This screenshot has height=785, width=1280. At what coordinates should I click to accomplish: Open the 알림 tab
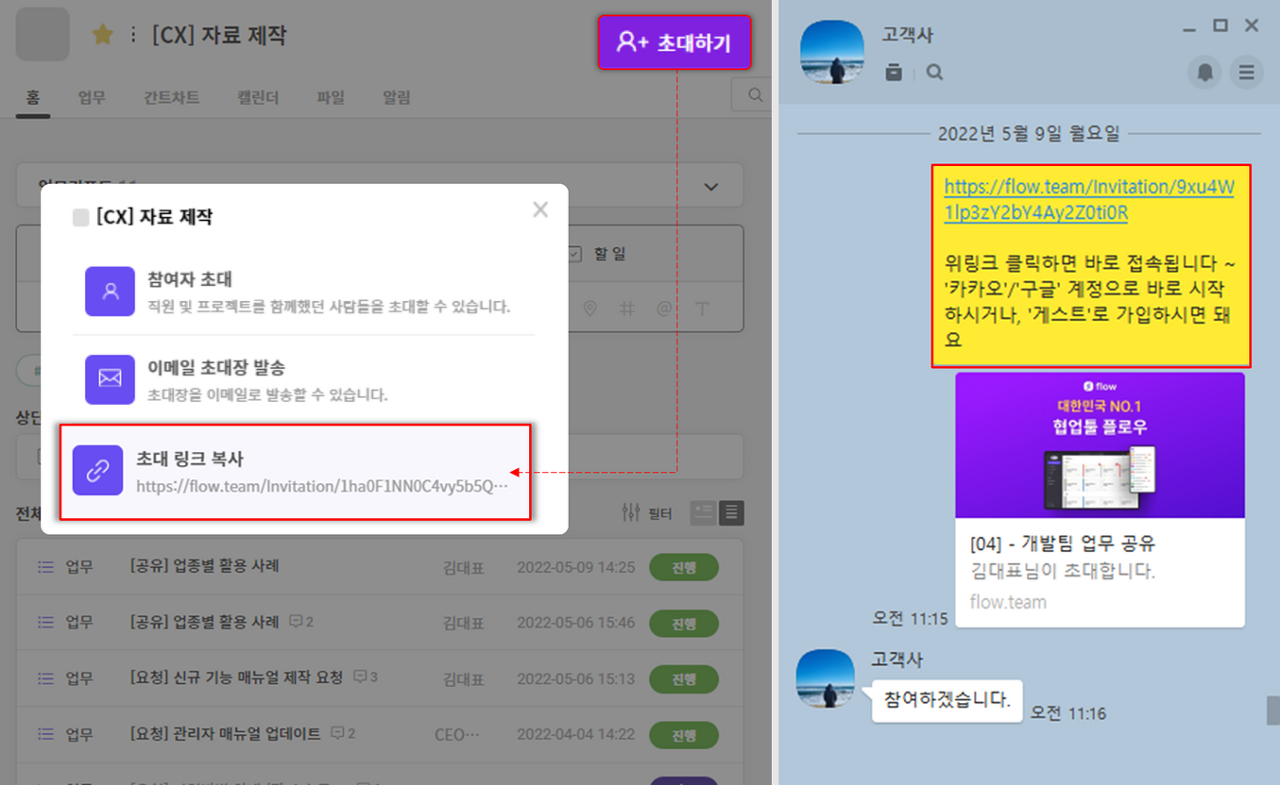397,97
